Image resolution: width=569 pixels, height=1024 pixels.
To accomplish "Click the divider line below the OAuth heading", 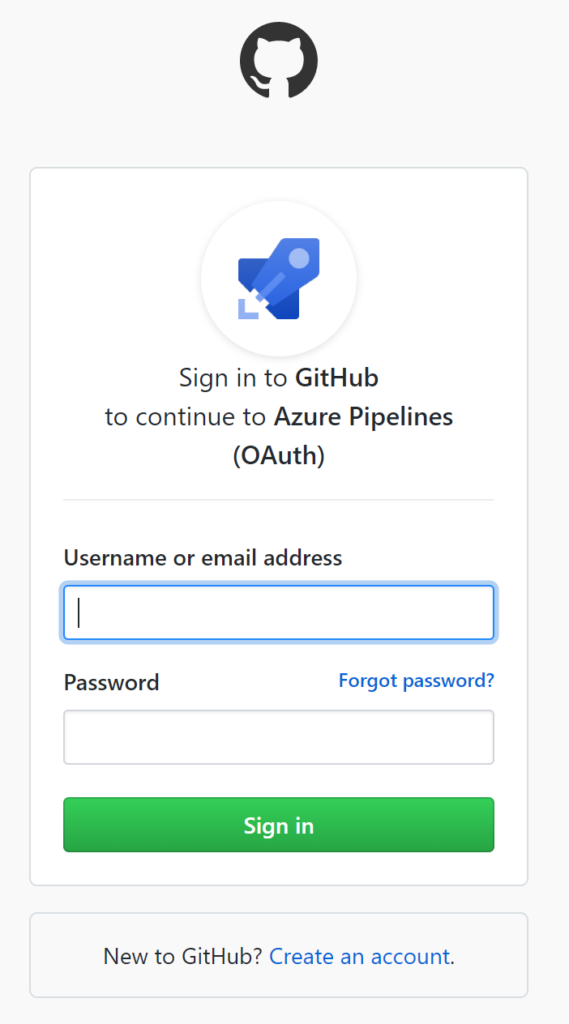I will pos(279,500).
